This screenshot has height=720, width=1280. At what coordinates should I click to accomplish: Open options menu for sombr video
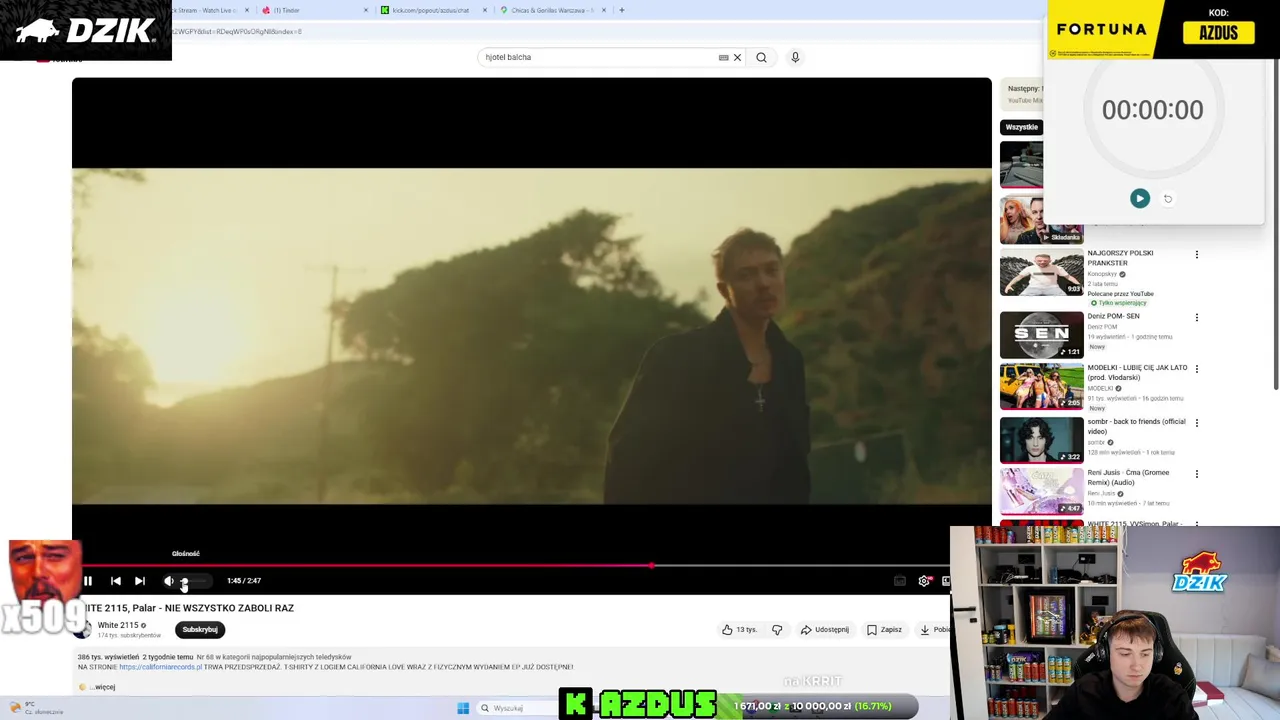(x=1197, y=423)
